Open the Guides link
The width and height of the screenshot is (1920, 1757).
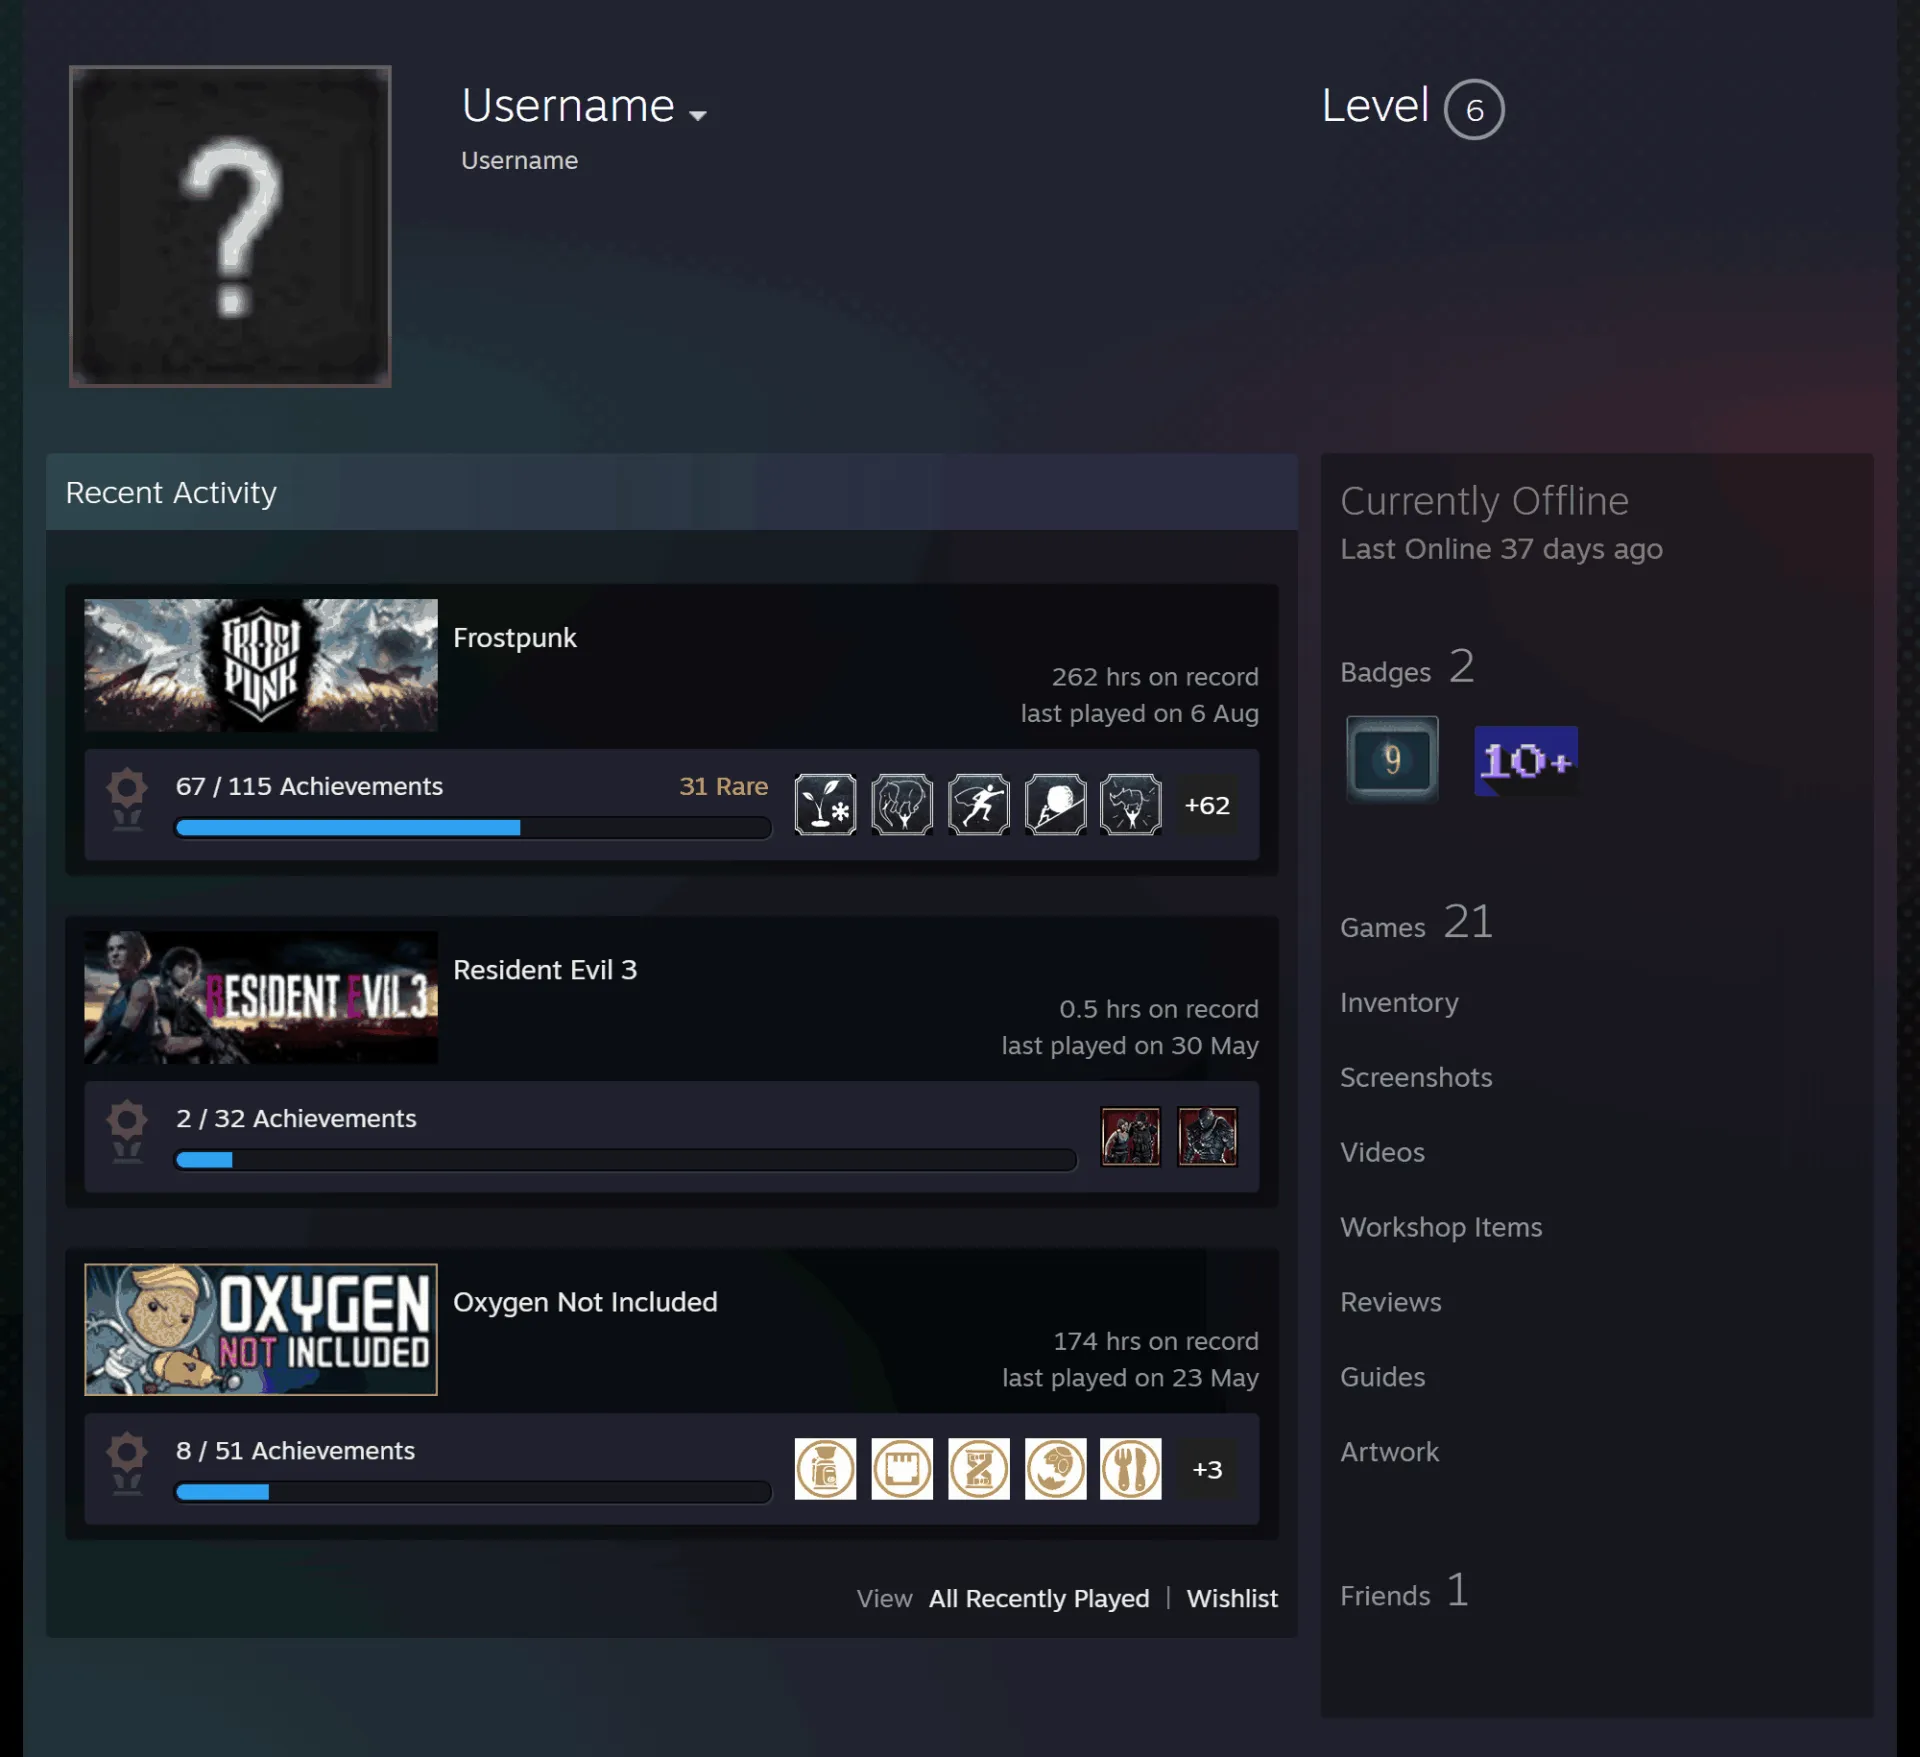click(x=1383, y=1377)
